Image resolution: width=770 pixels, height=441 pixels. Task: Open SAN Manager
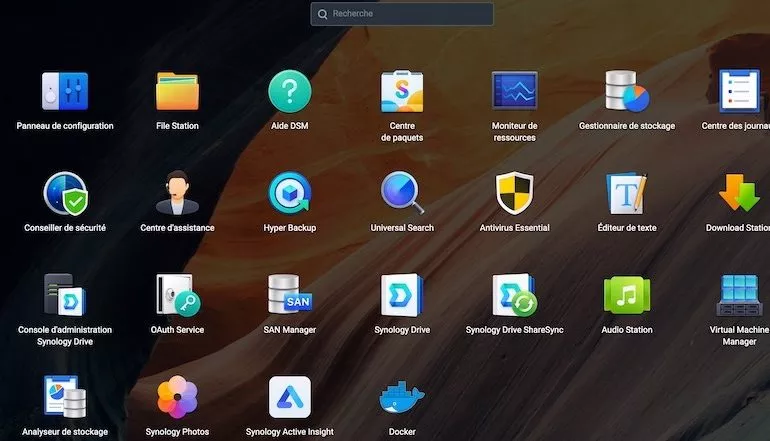[290, 295]
